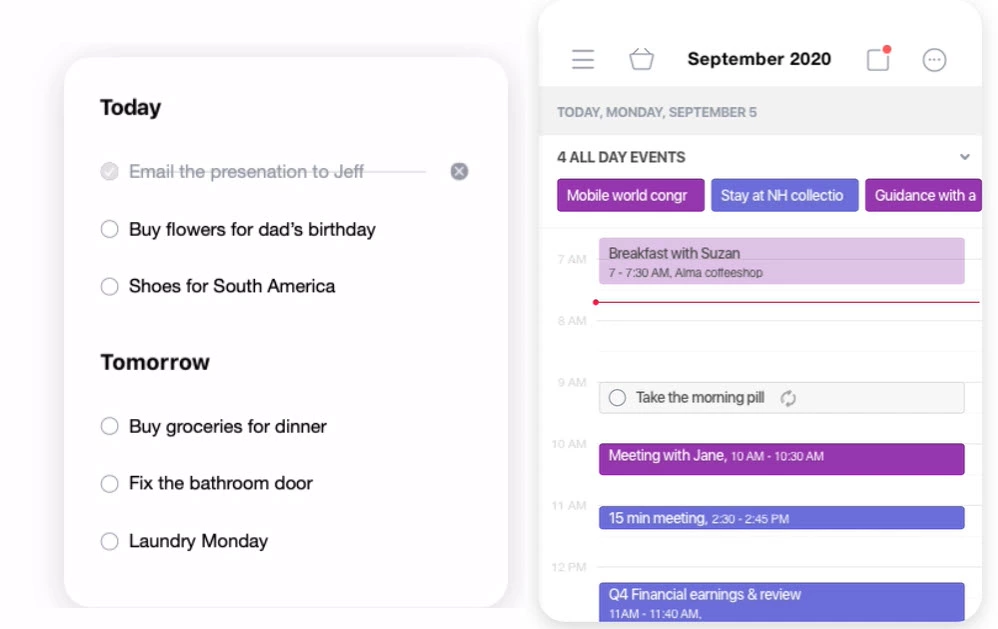Open the 15 min meeting event
This screenshot has height=629, width=998.
[781, 518]
